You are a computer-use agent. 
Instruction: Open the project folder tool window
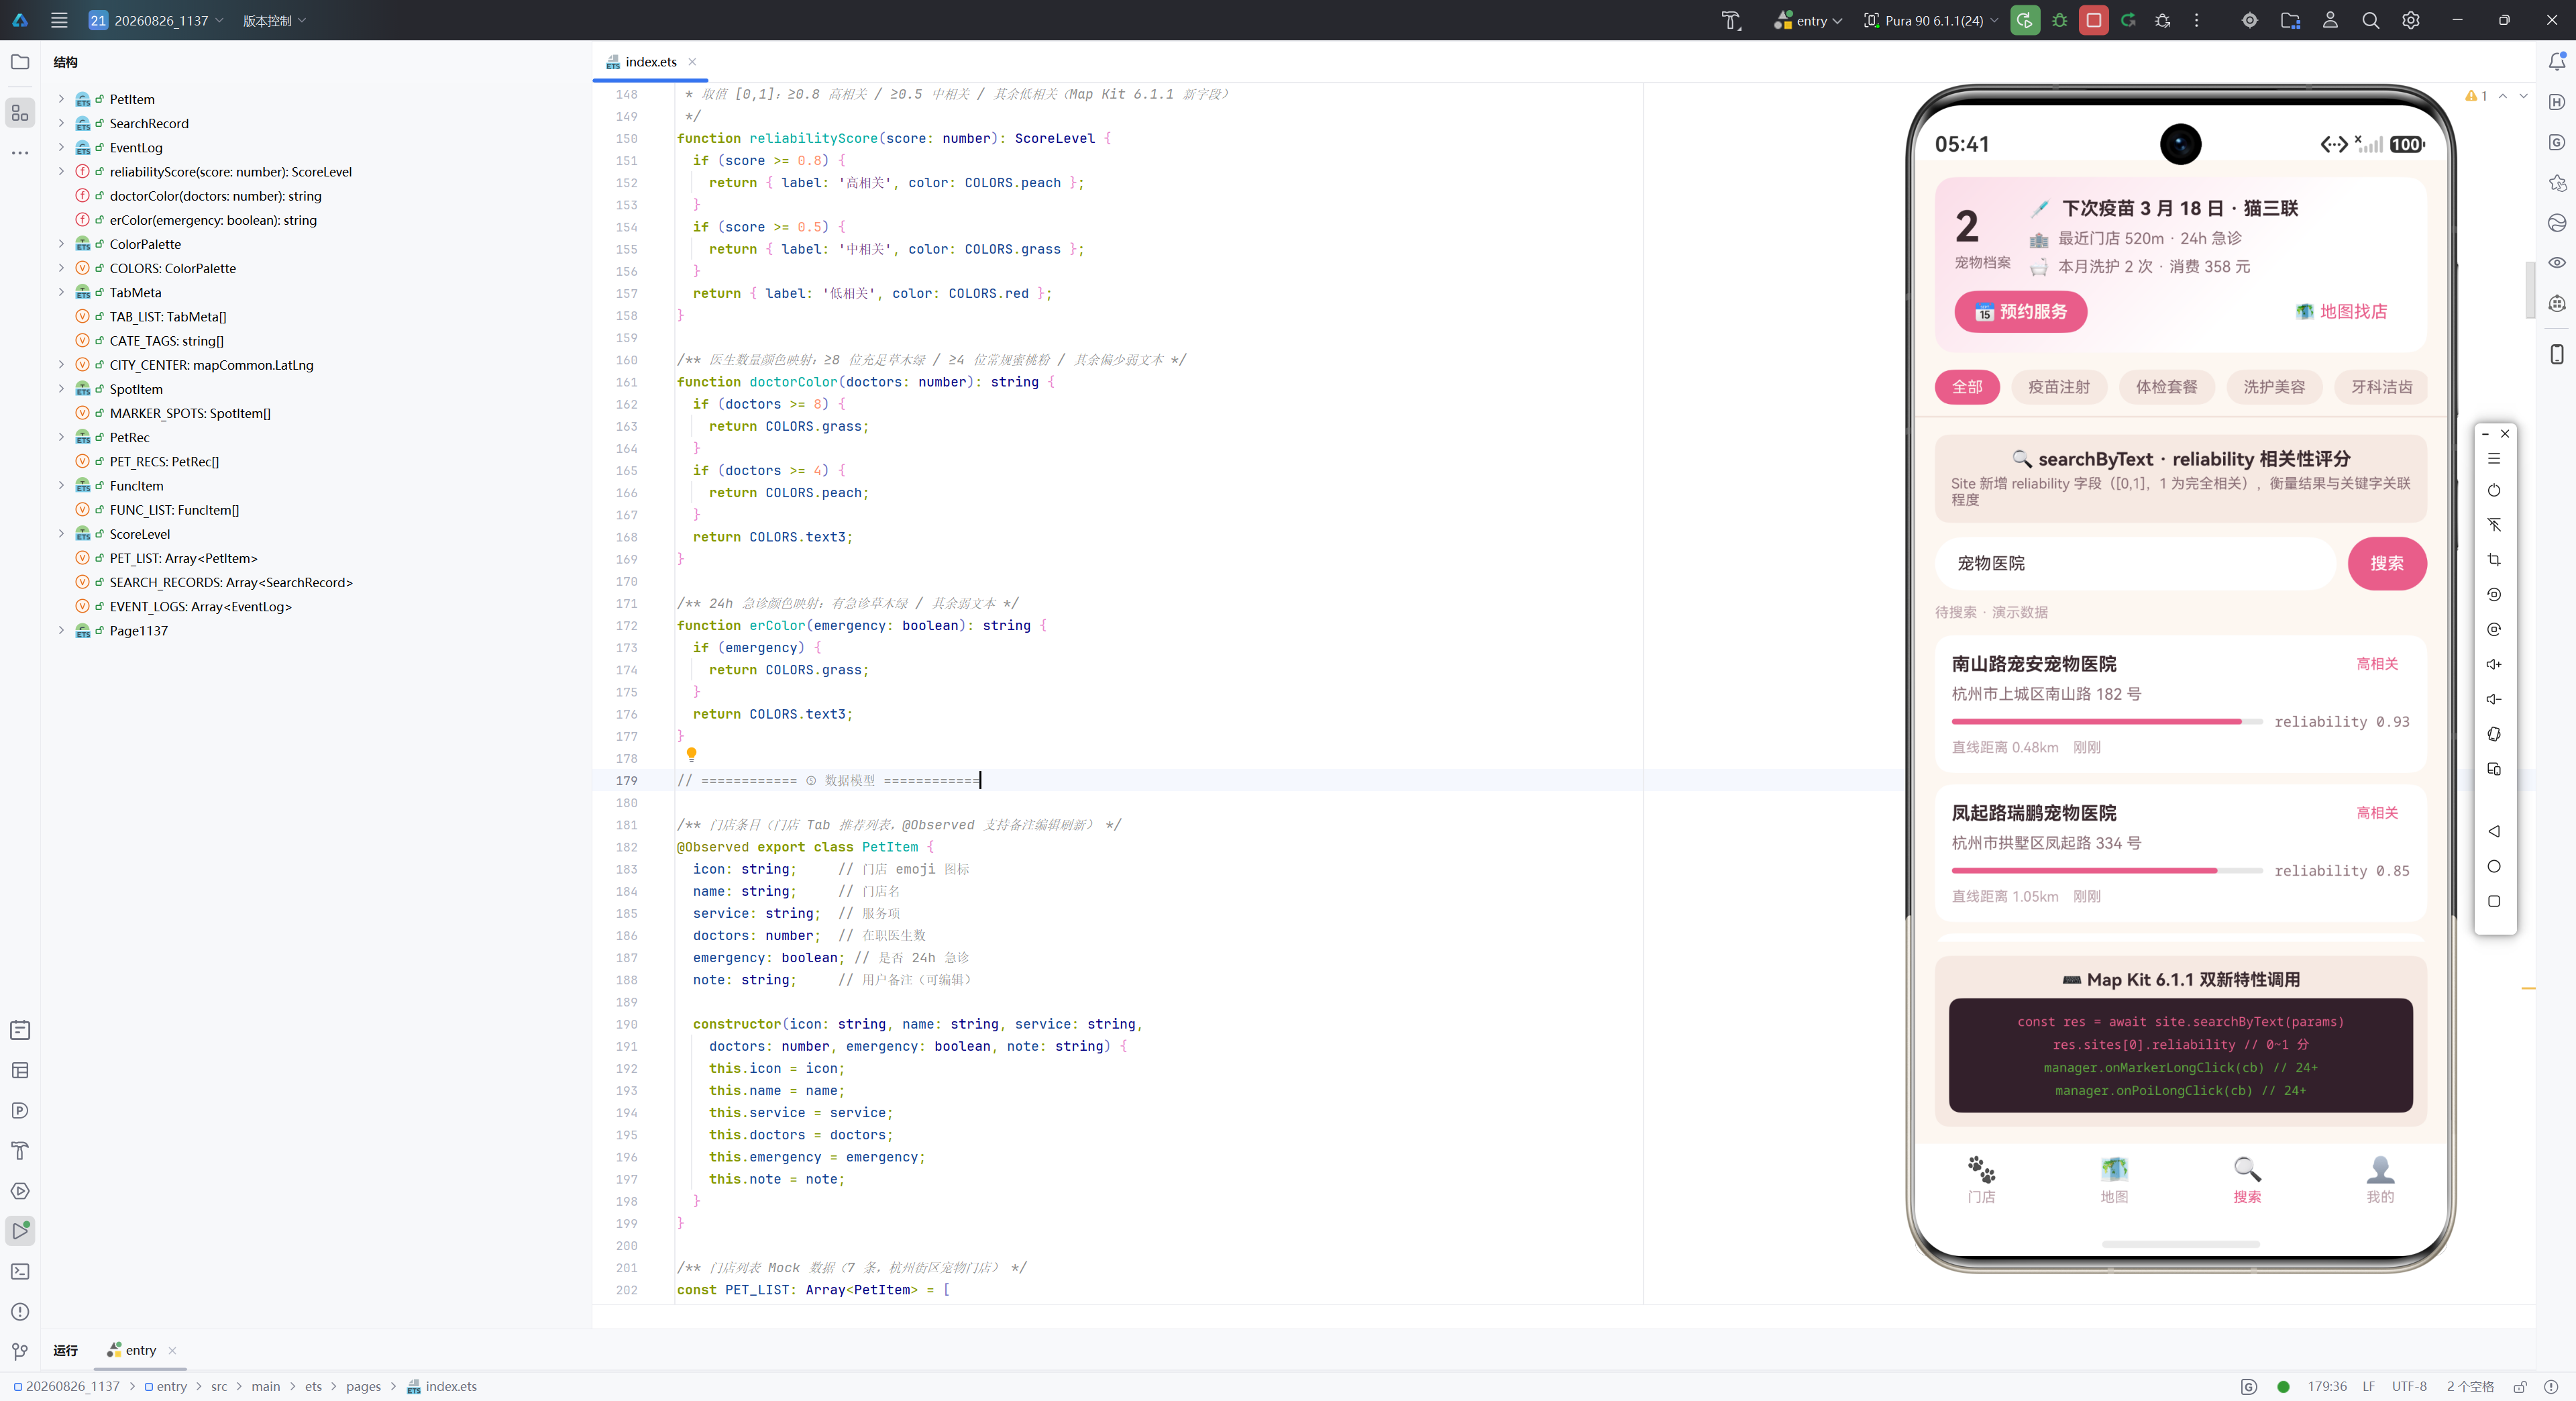click(20, 62)
